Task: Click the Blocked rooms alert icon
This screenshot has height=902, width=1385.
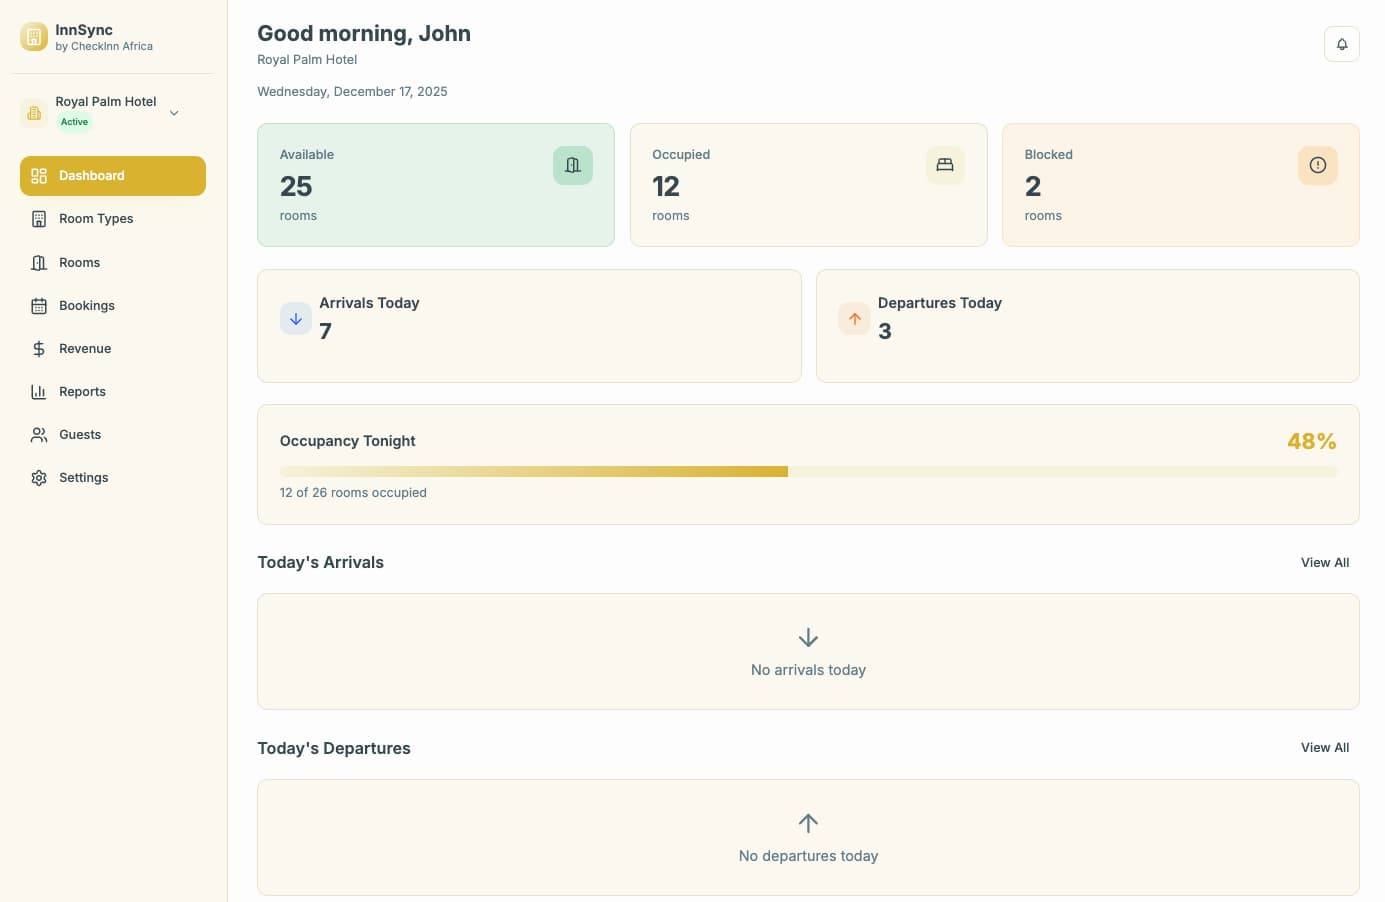Action: click(1317, 165)
